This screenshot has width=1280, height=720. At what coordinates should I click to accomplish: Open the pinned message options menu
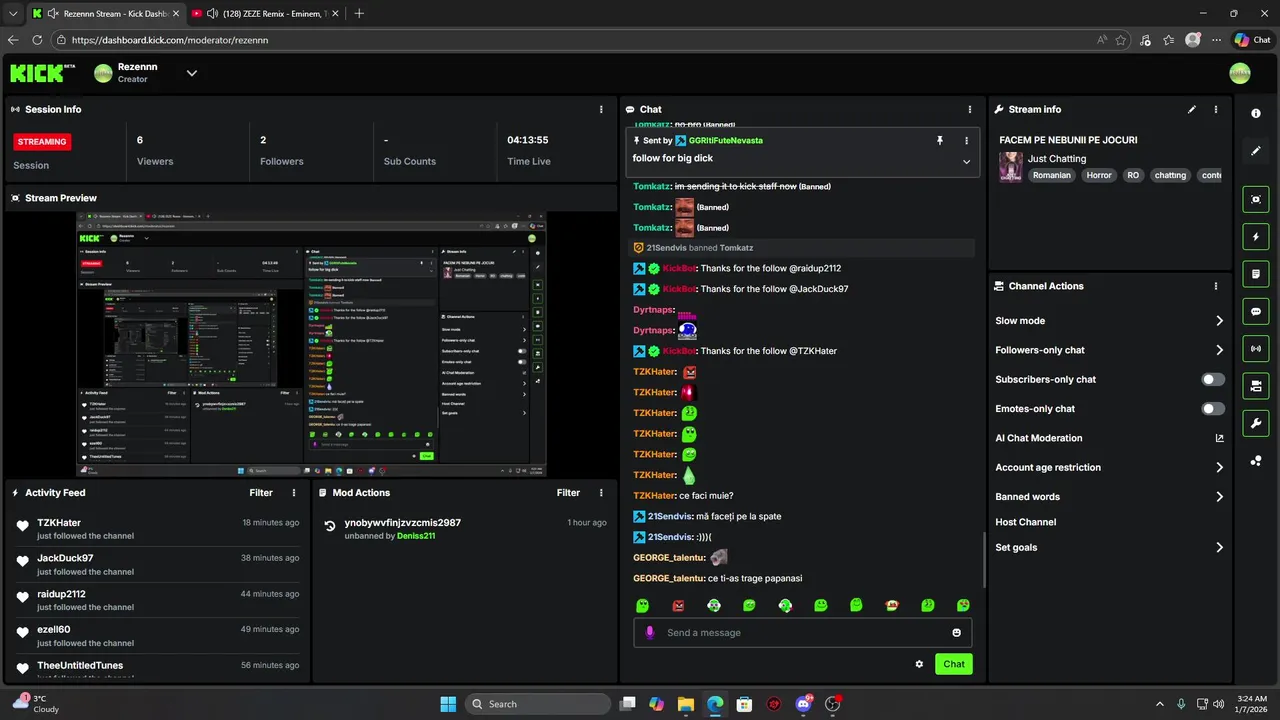966,141
